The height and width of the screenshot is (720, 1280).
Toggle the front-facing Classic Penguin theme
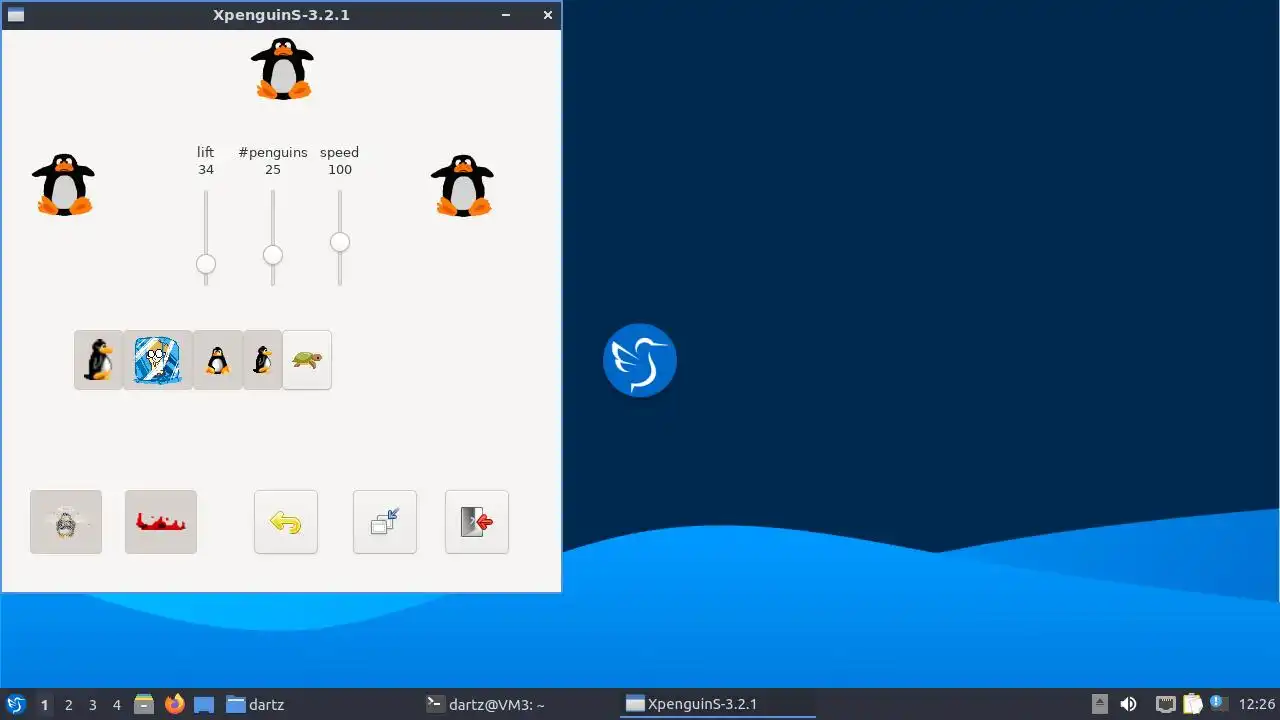(217, 360)
